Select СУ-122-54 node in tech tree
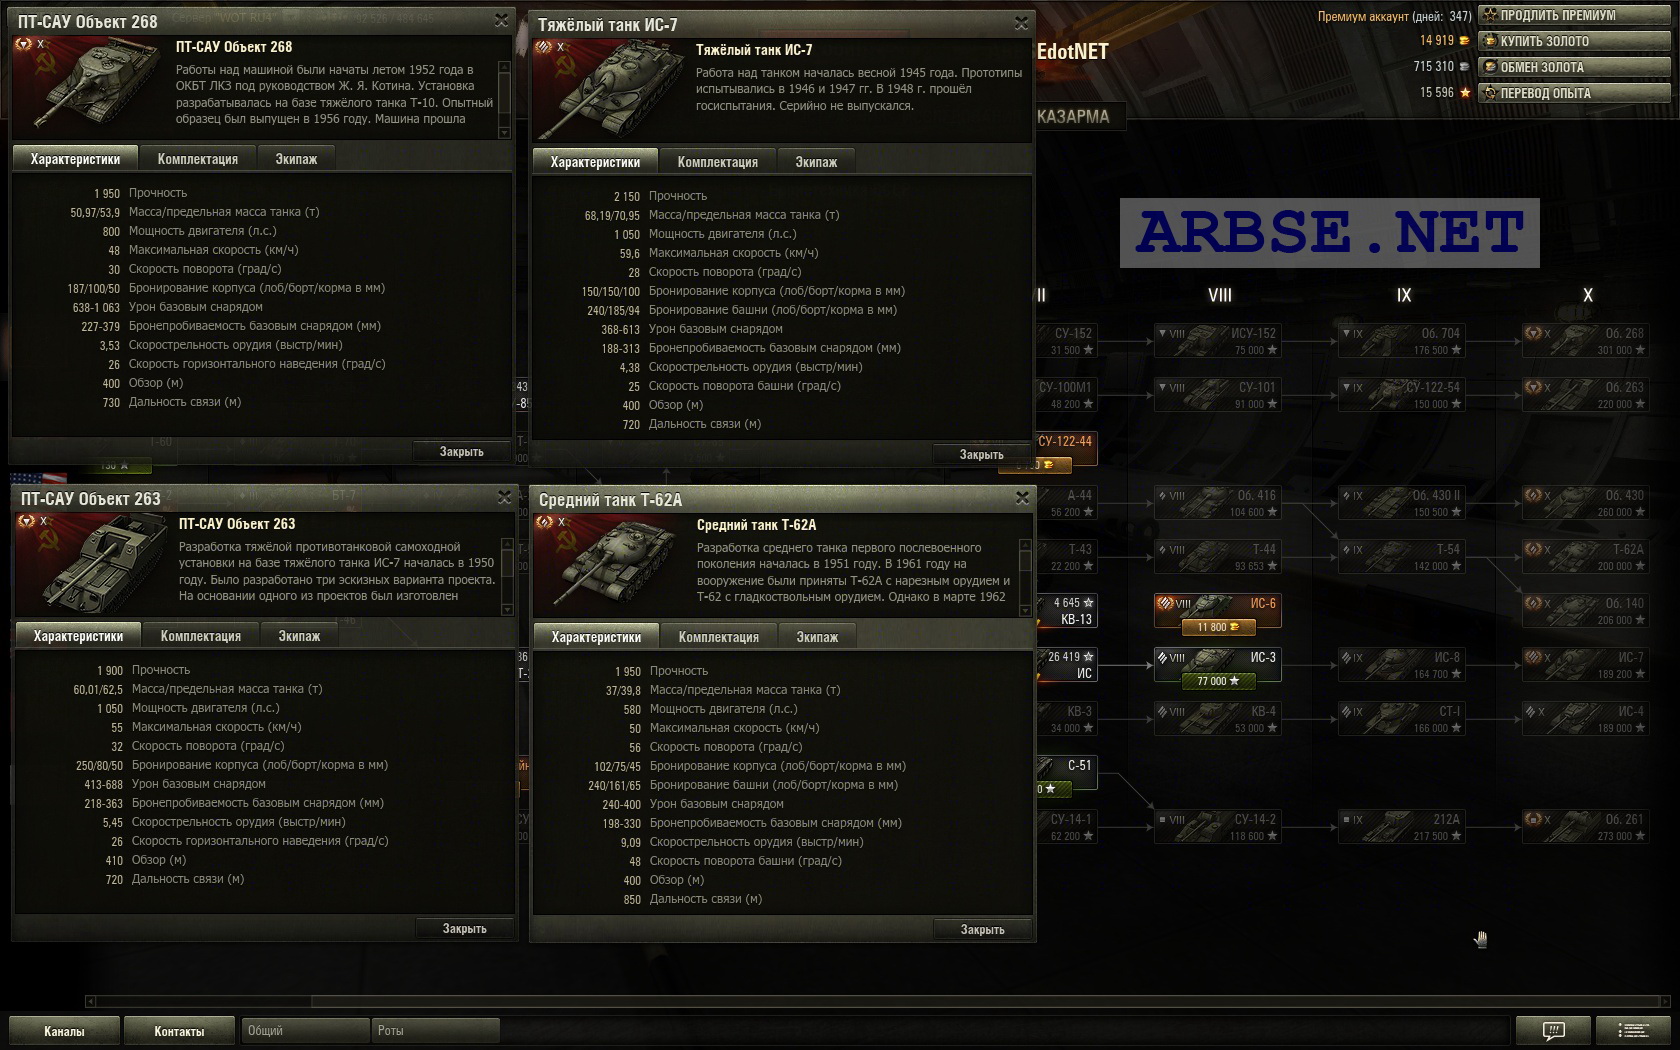This screenshot has height=1050, width=1680. pyautogui.click(x=1401, y=395)
